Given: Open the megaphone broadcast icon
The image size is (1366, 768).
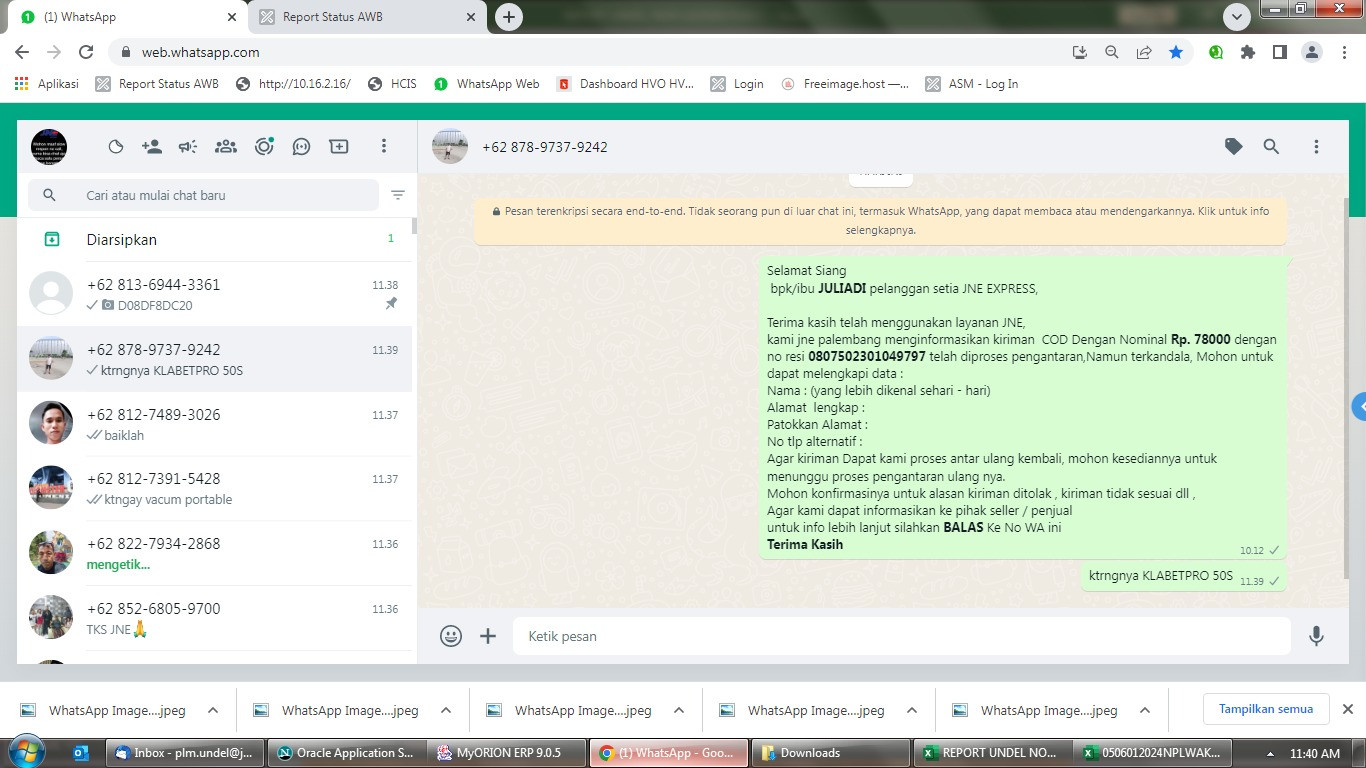Looking at the screenshot, I should tap(188, 147).
